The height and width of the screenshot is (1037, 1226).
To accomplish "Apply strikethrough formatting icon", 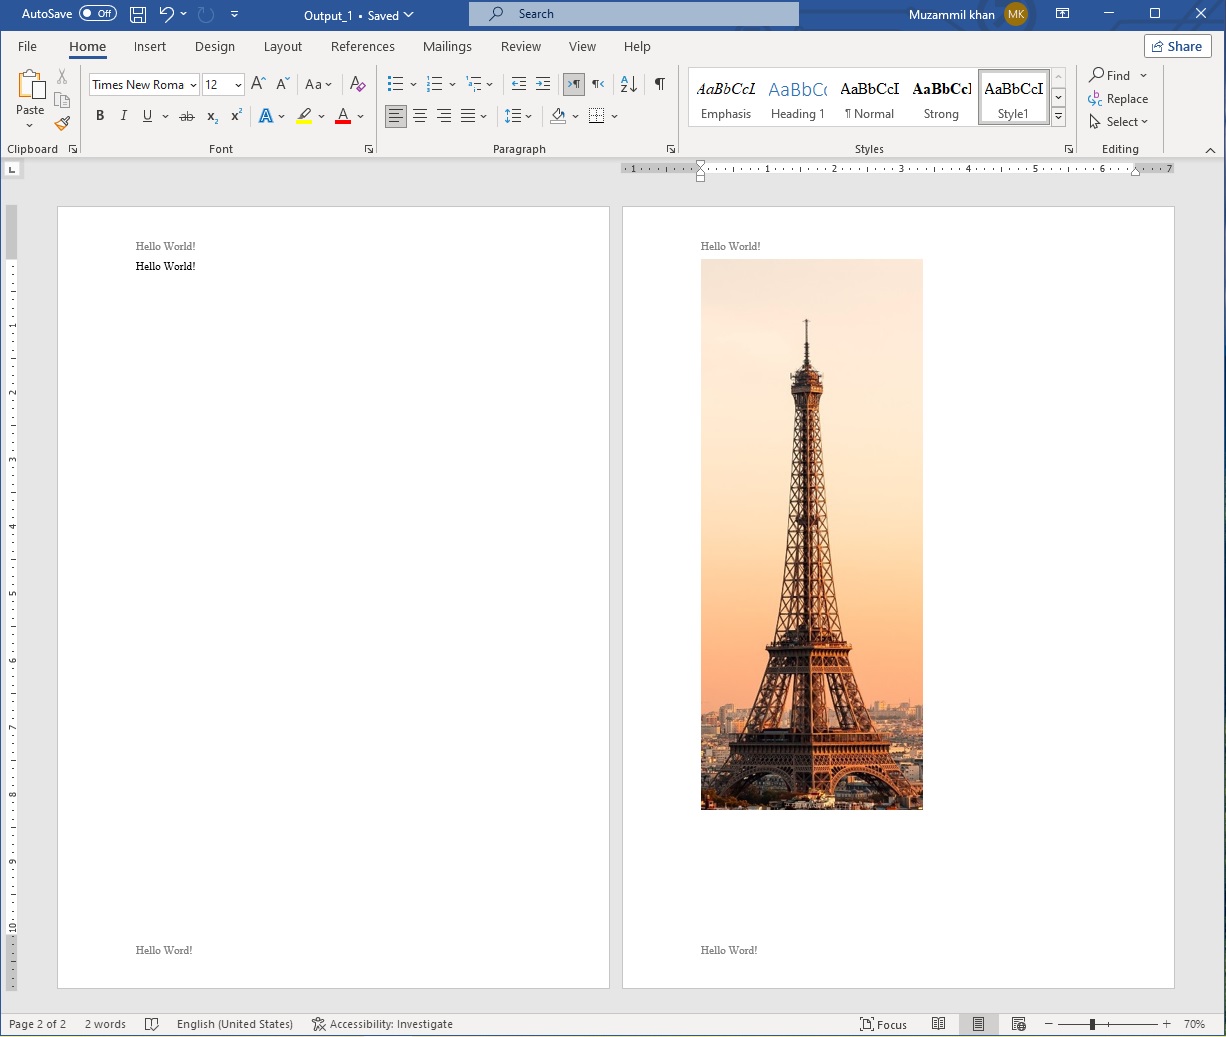I will [x=186, y=116].
